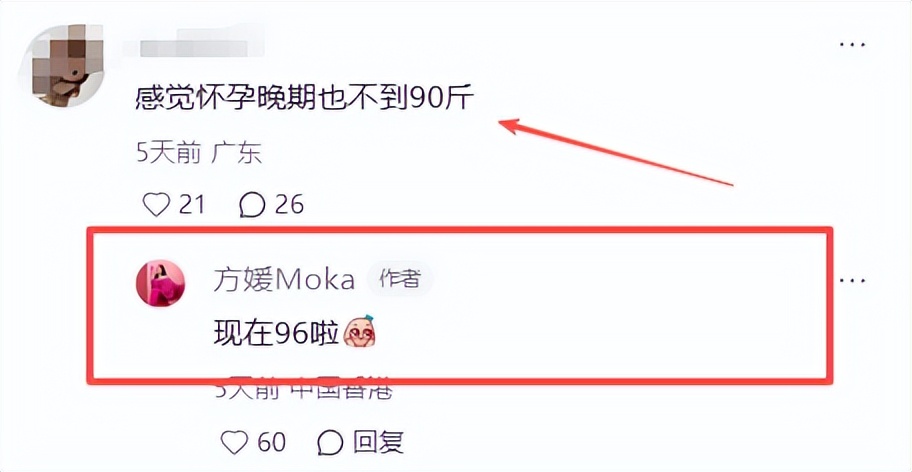Click the 回复 reply text button
The width and height of the screenshot is (912, 472).
(377, 442)
